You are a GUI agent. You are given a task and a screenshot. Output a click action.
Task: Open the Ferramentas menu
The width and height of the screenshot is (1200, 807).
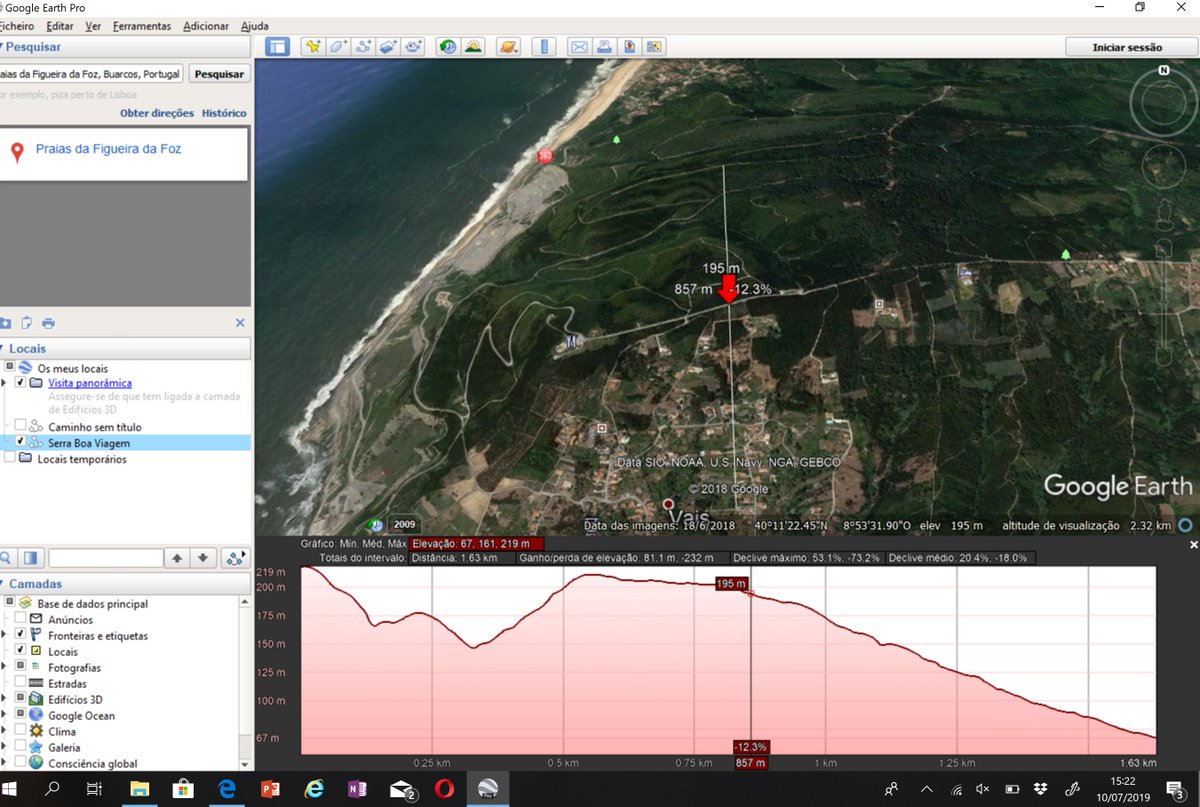142,26
